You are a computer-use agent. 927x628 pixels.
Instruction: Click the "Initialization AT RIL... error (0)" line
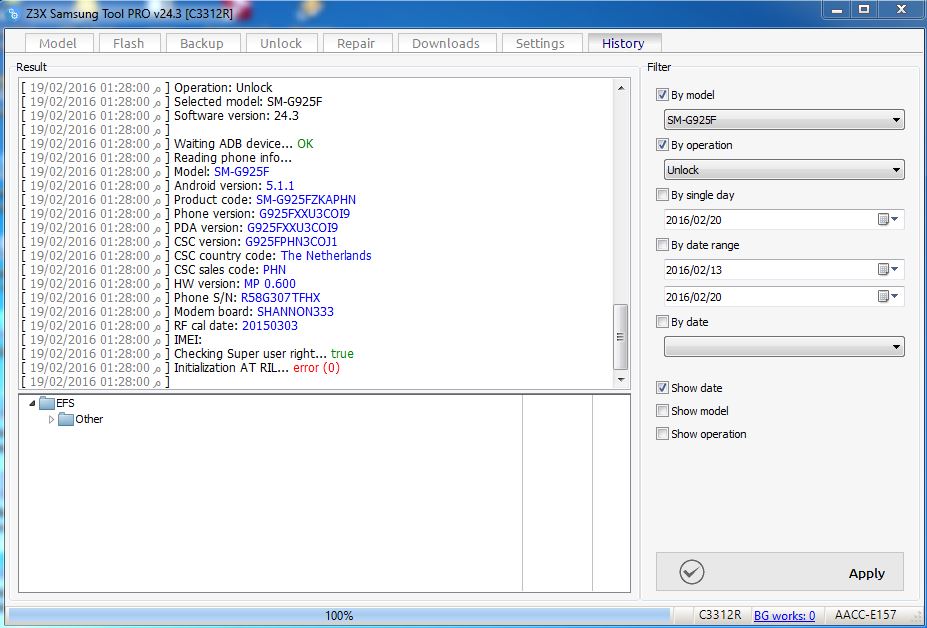point(257,368)
